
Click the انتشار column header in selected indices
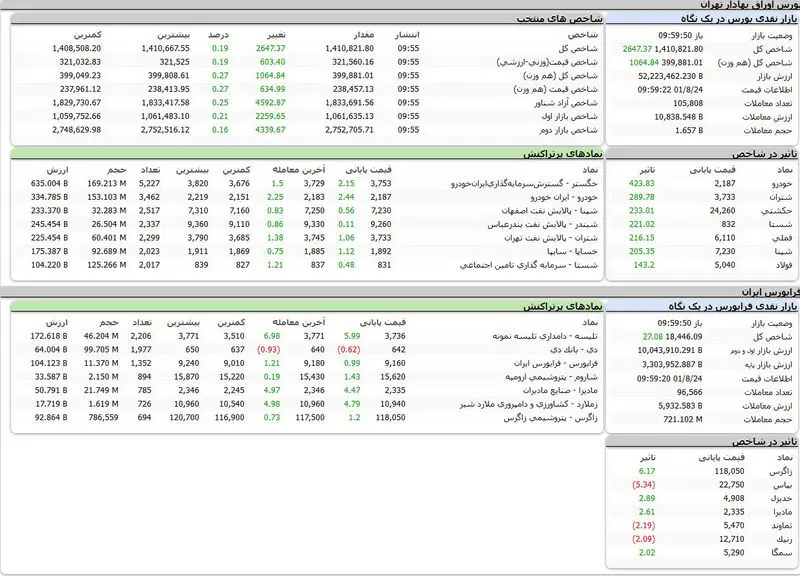407,35
